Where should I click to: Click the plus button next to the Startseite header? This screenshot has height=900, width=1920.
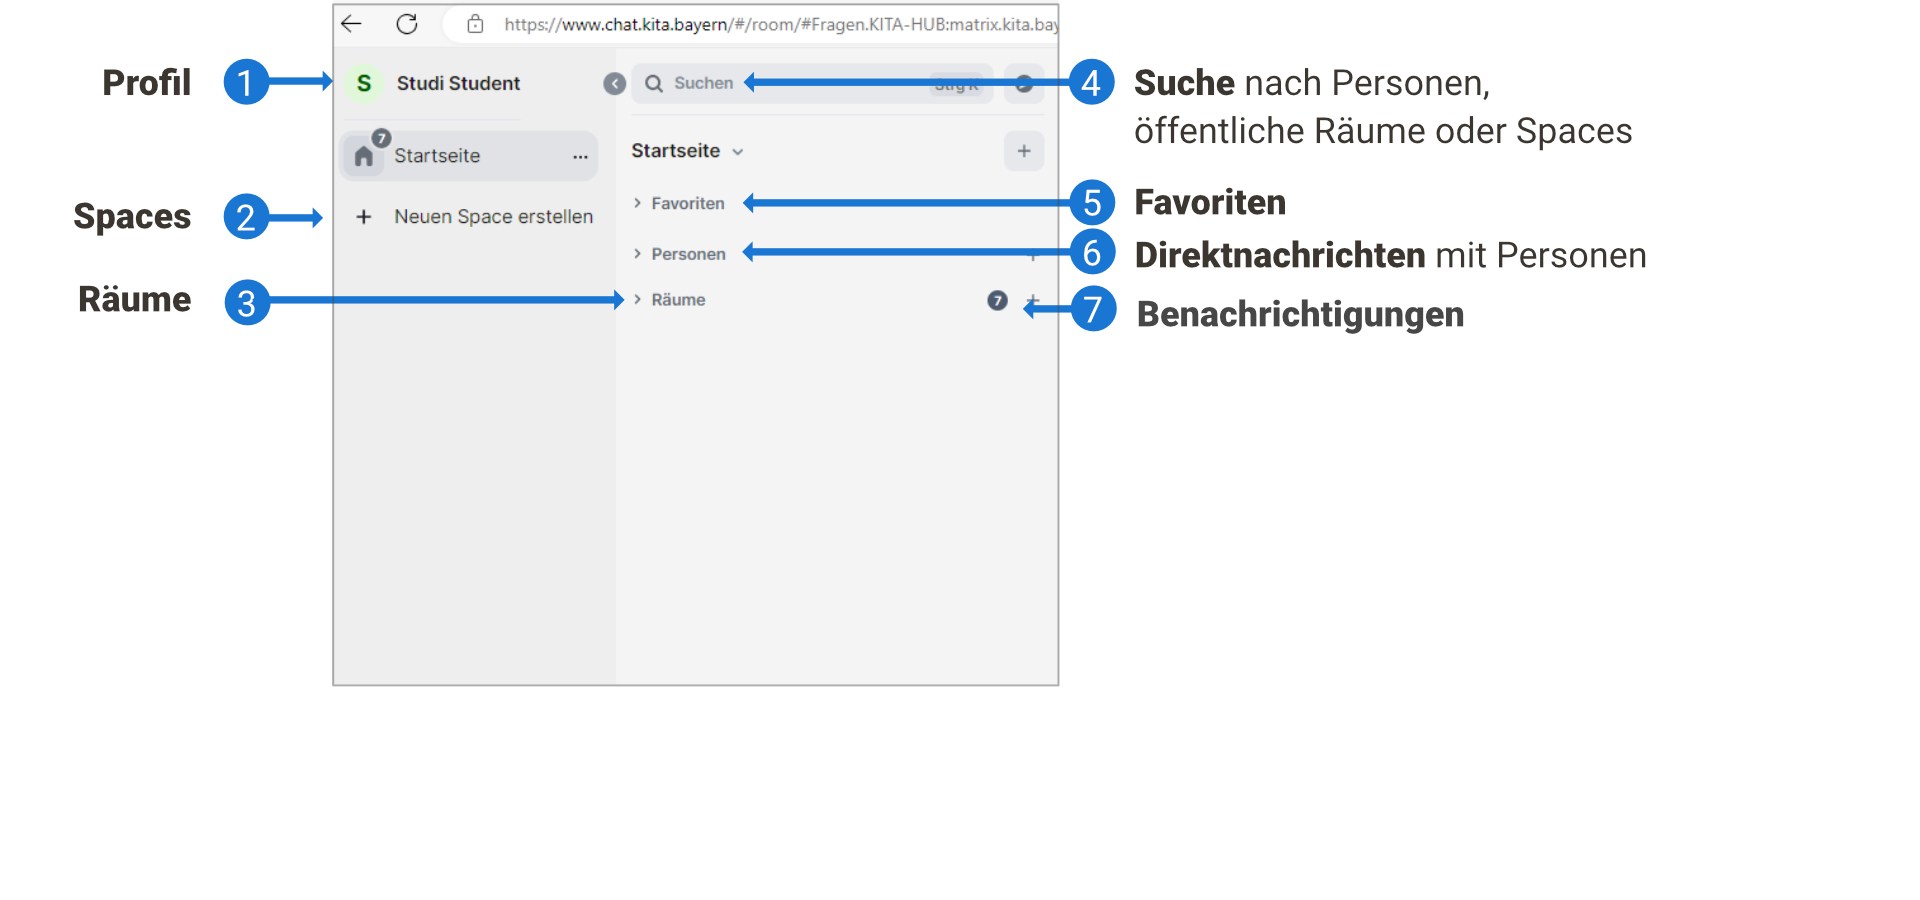click(1024, 151)
